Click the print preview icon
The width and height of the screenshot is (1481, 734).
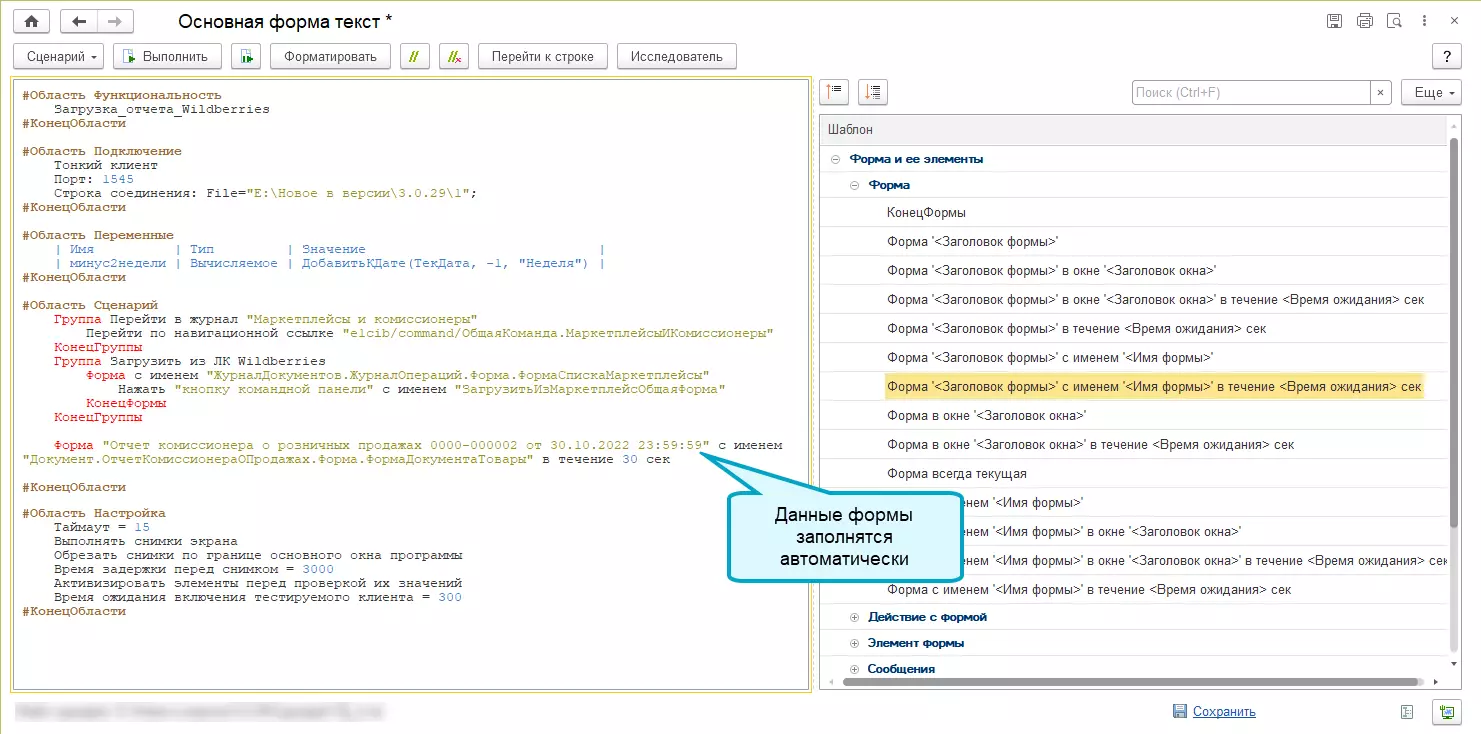(x=1394, y=21)
